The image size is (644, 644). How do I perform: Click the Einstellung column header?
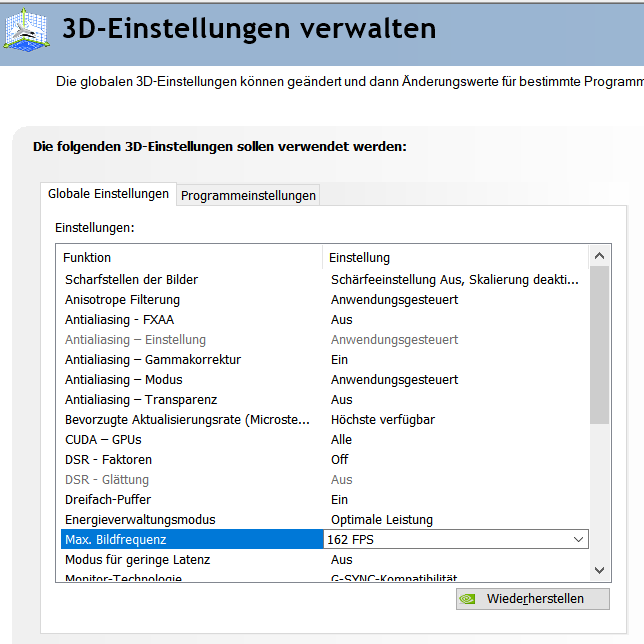pyautogui.click(x=455, y=258)
